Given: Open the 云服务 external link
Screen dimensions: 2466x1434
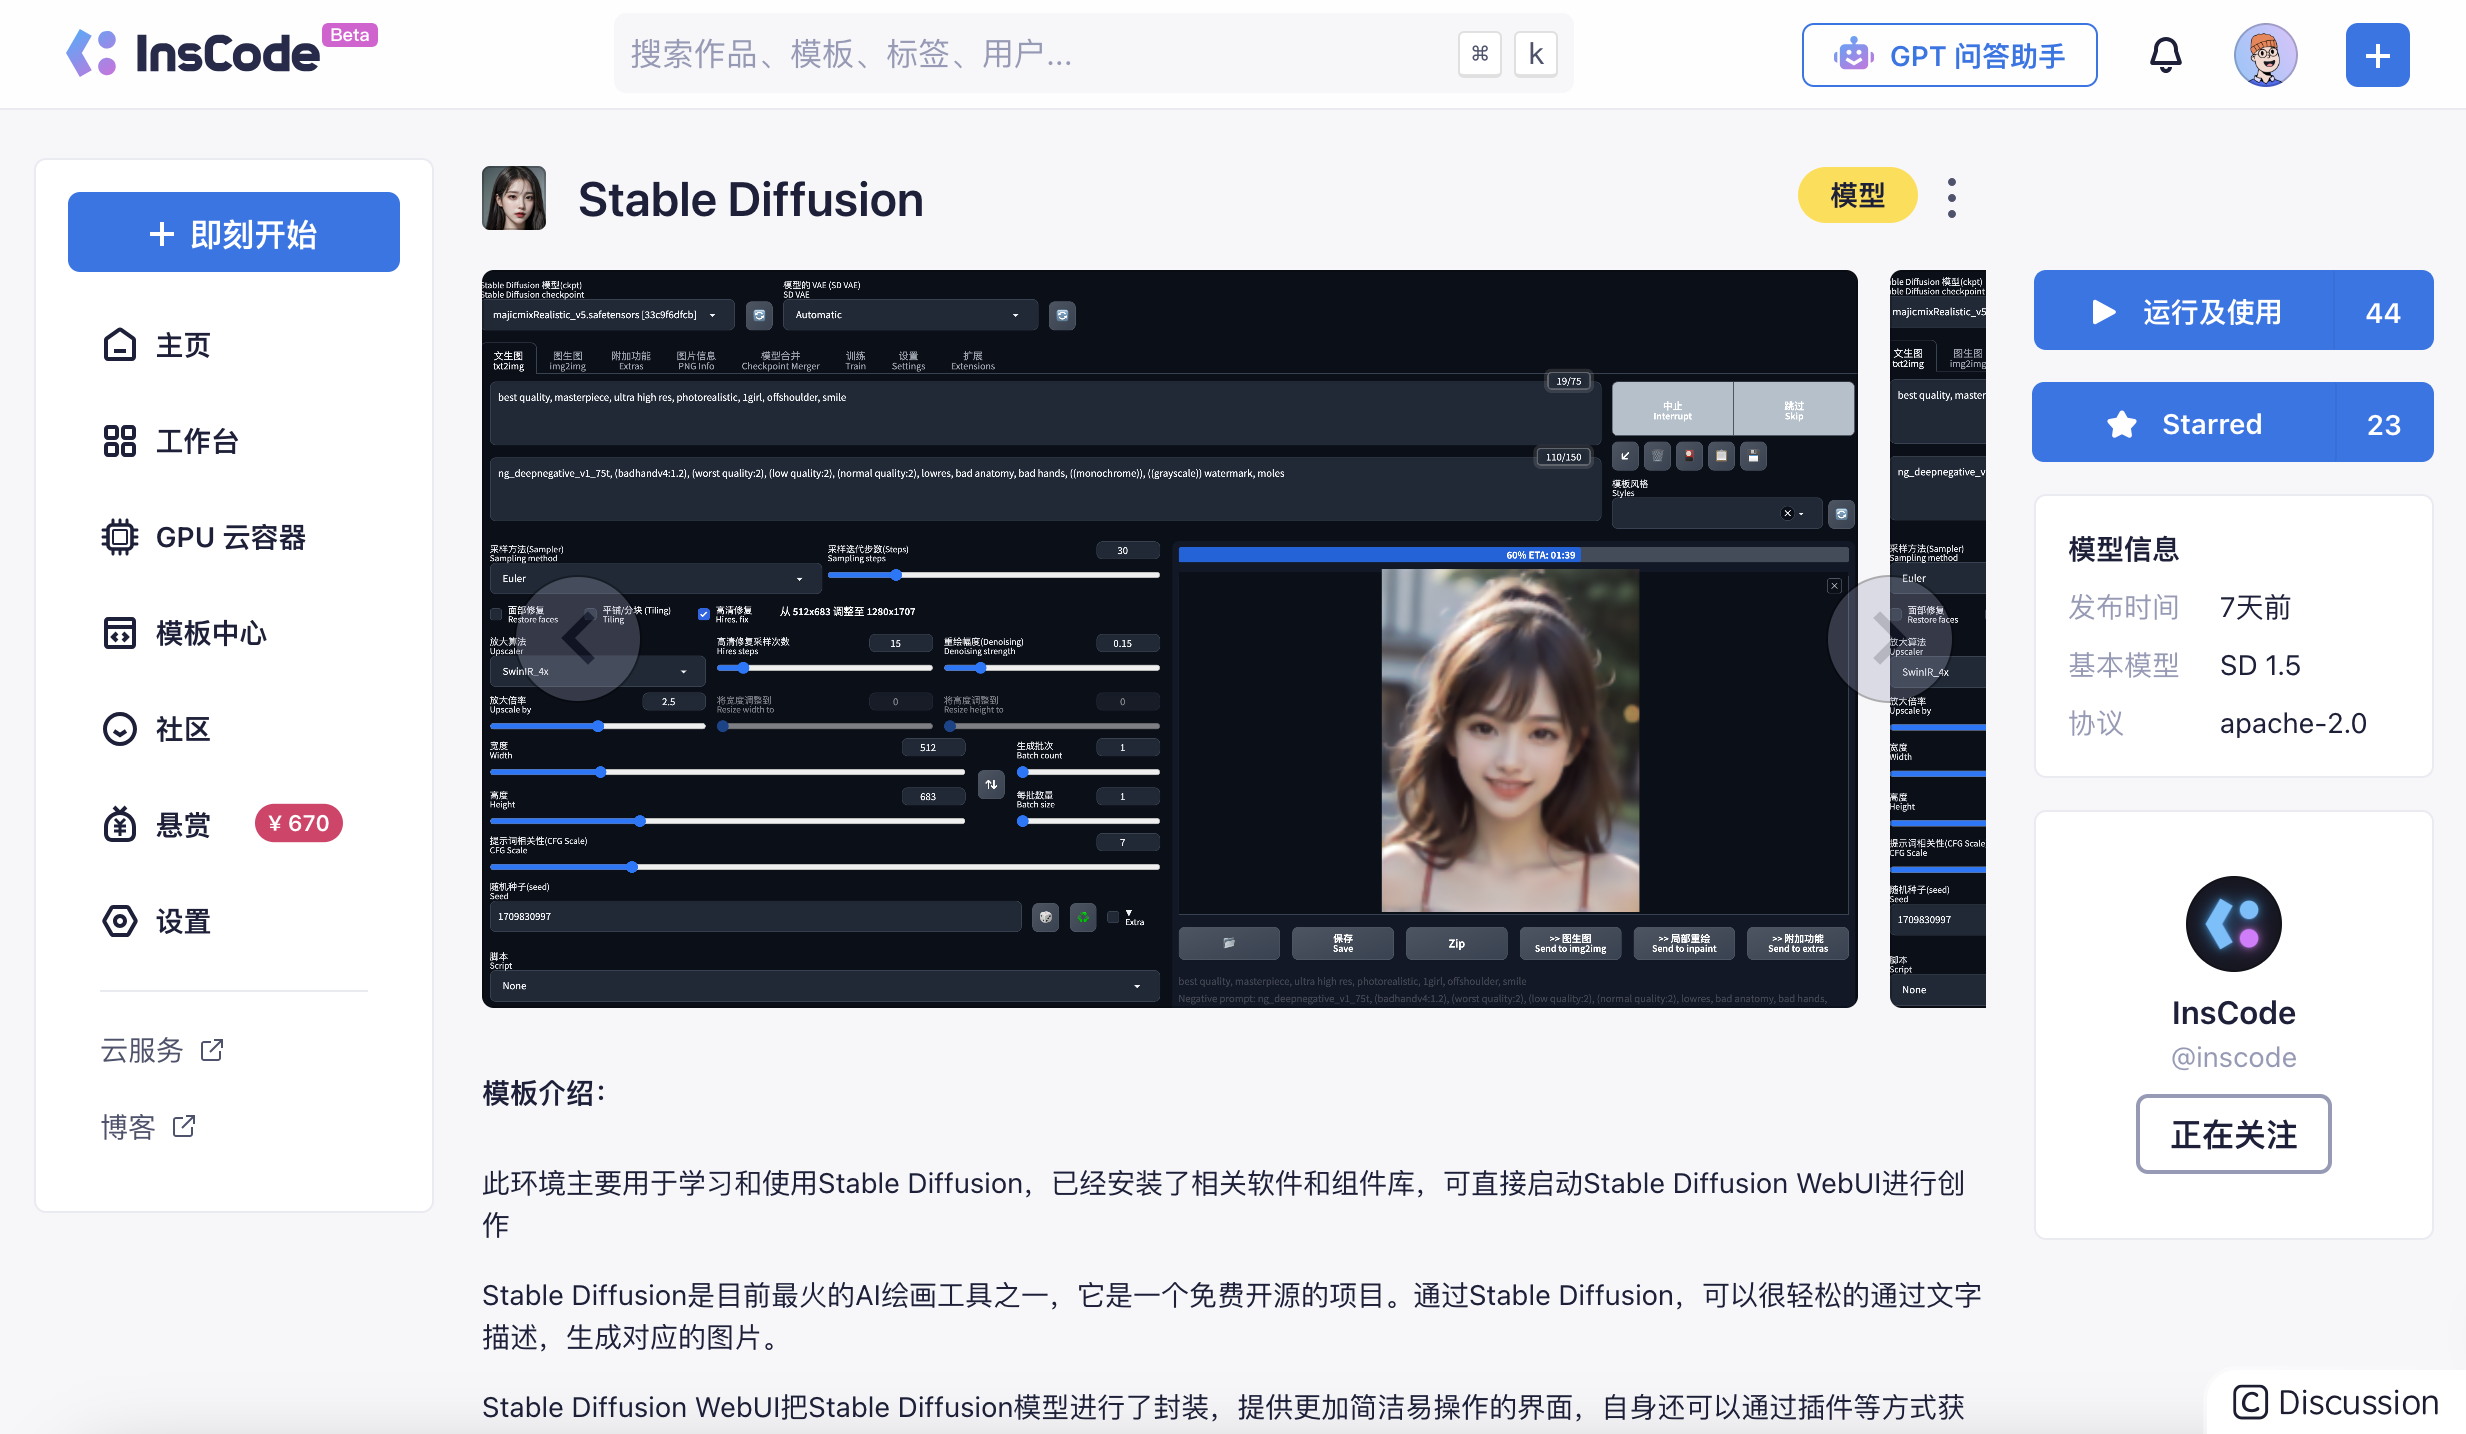Looking at the screenshot, I should [x=161, y=1050].
